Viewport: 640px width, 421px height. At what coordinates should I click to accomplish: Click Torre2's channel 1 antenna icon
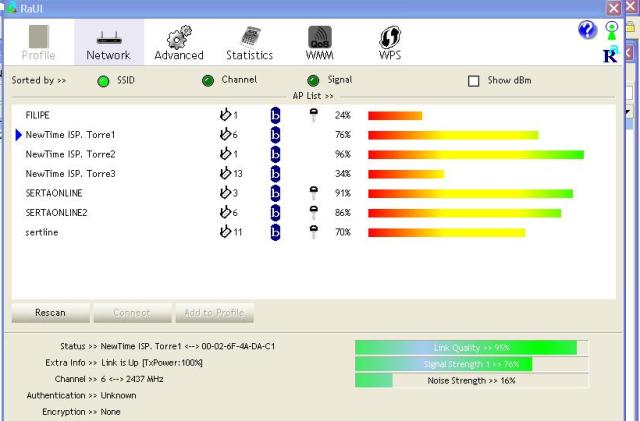(x=225, y=154)
